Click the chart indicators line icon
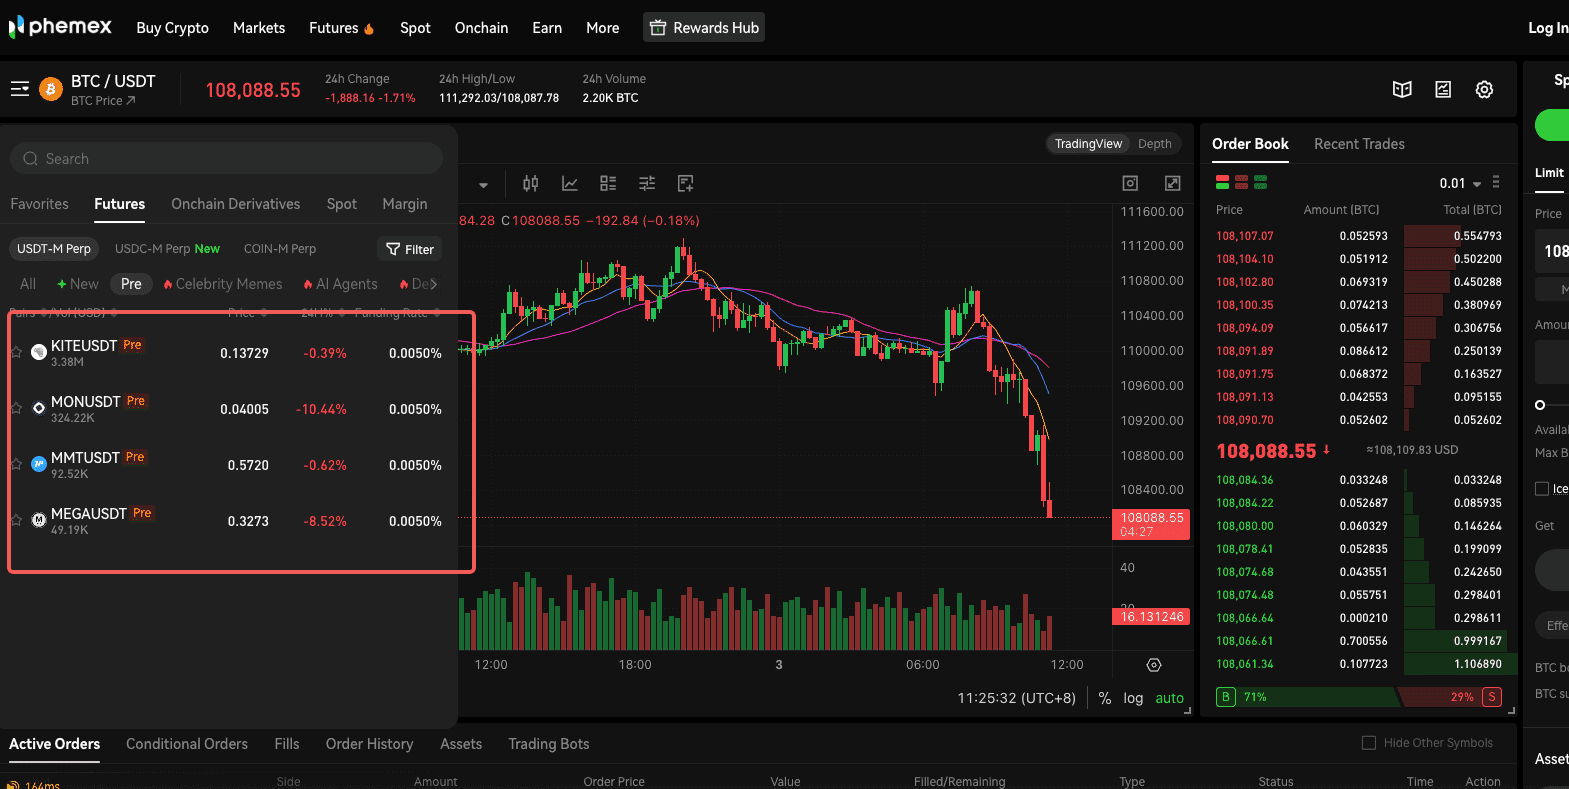Viewport: 1569px width, 789px height. tap(569, 183)
